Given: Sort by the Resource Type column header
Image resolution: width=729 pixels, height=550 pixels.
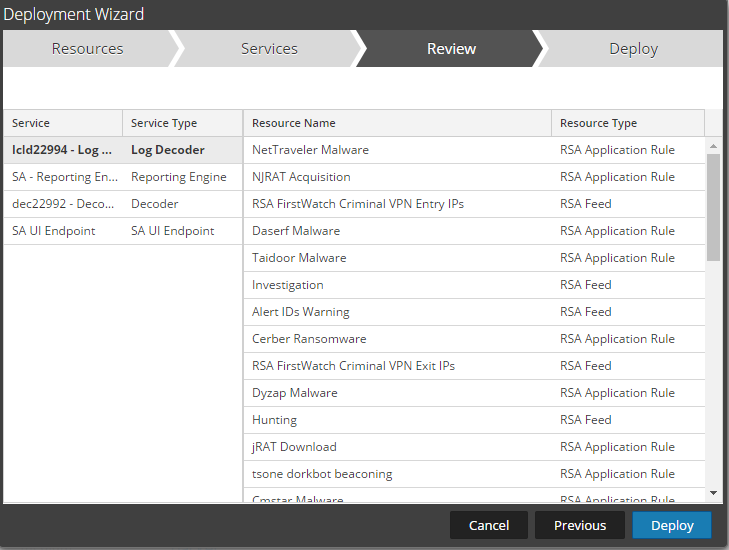Looking at the screenshot, I should 627,123.
